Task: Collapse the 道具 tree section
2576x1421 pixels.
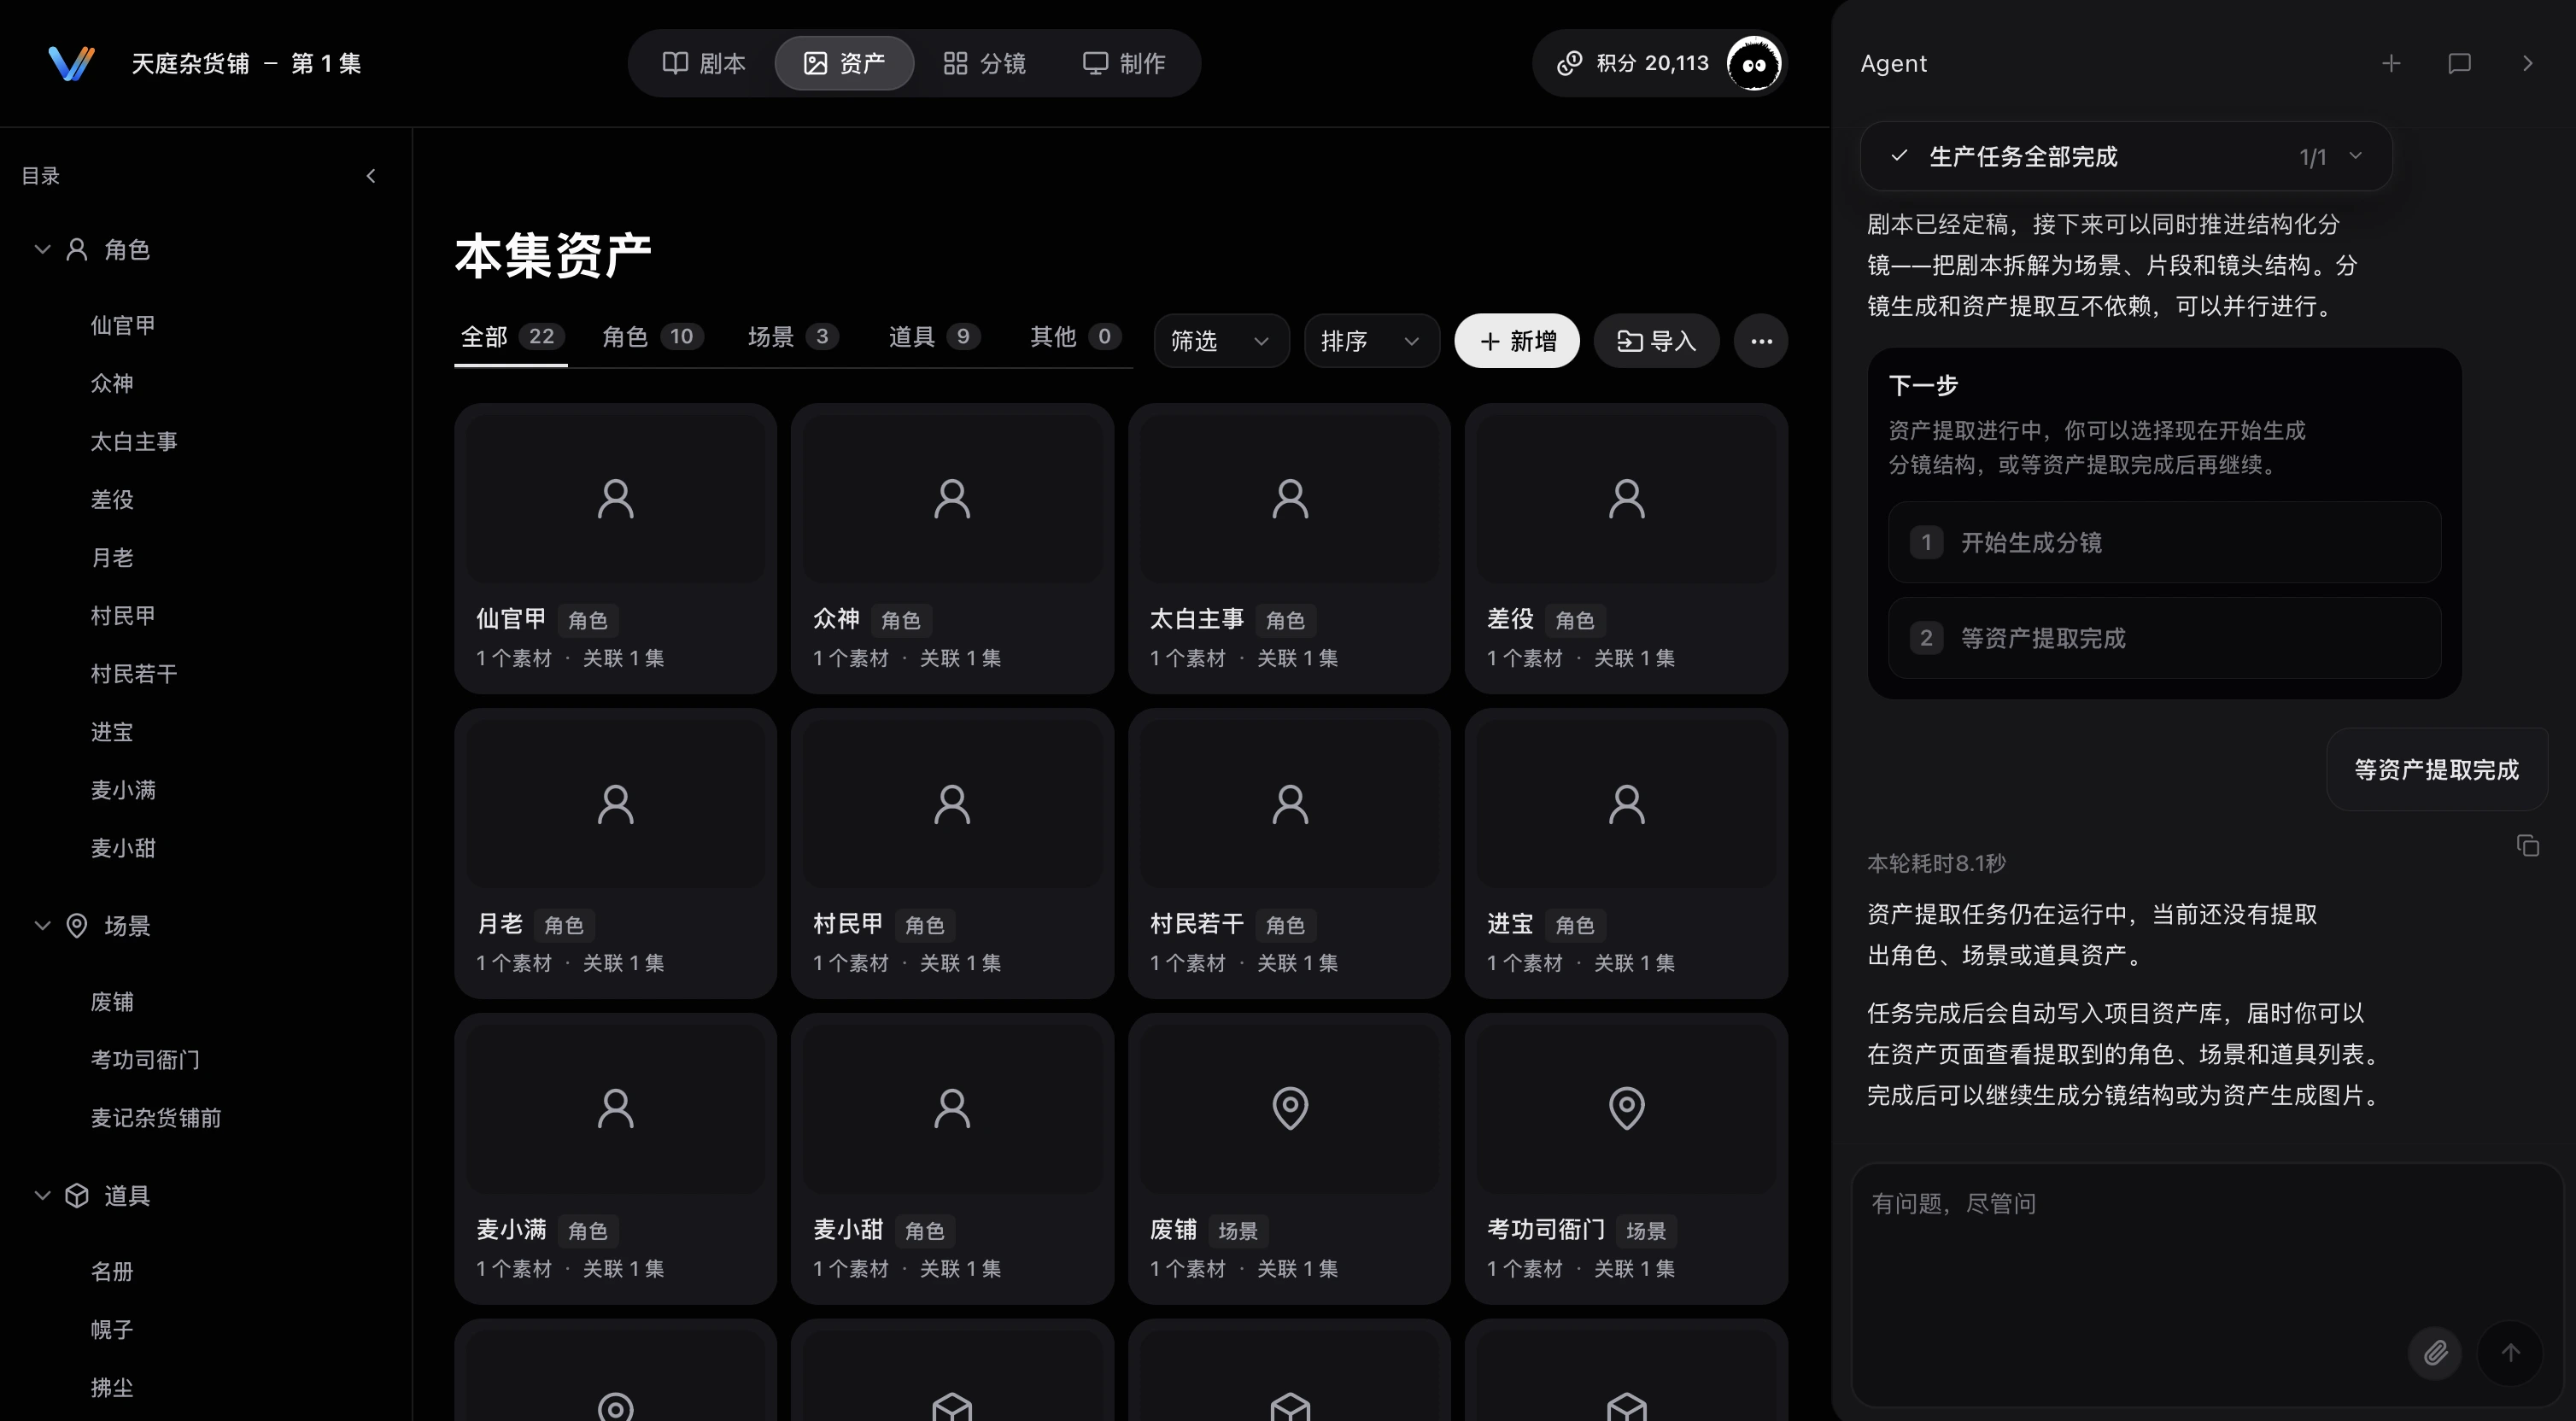Action: (x=42, y=1195)
